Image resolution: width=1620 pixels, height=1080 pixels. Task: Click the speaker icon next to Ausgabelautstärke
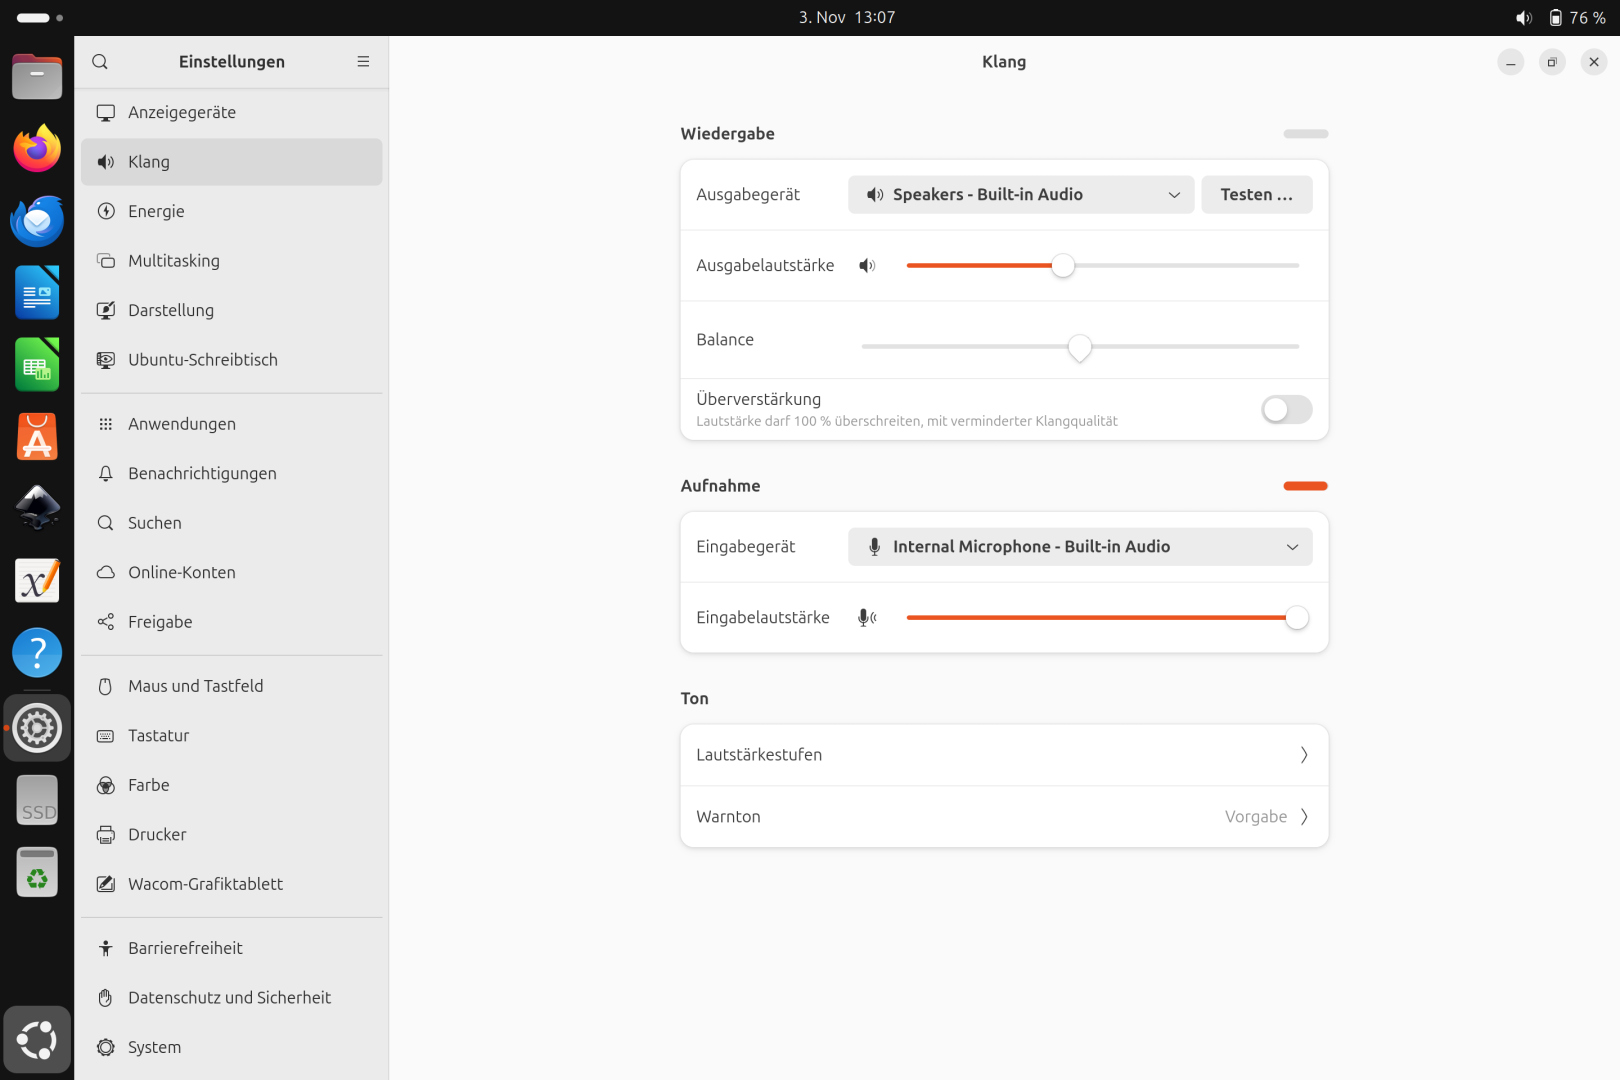coord(867,266)
